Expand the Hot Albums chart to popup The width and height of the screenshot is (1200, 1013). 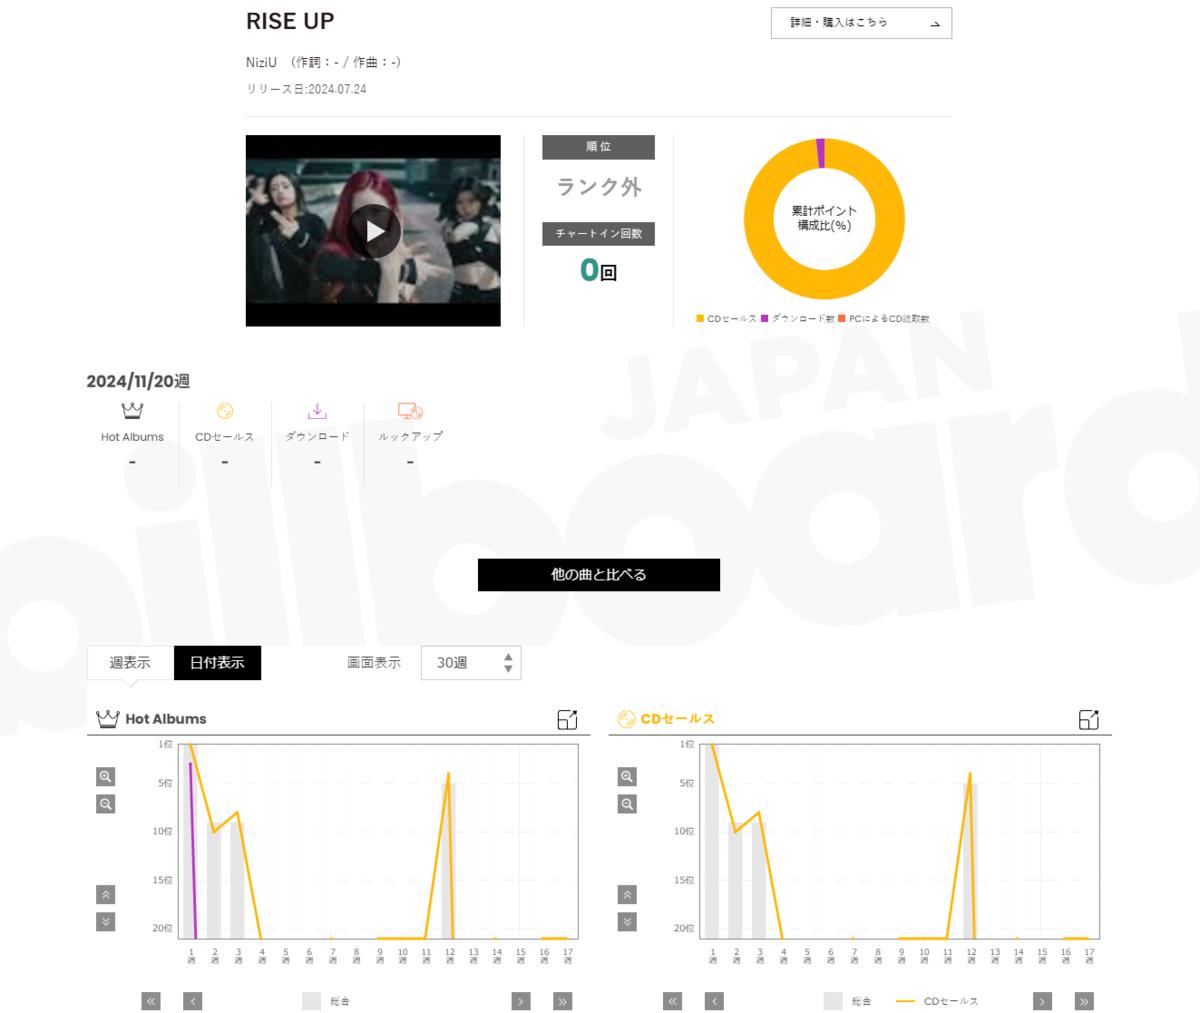pyautogui.click(x=567, y=719)
